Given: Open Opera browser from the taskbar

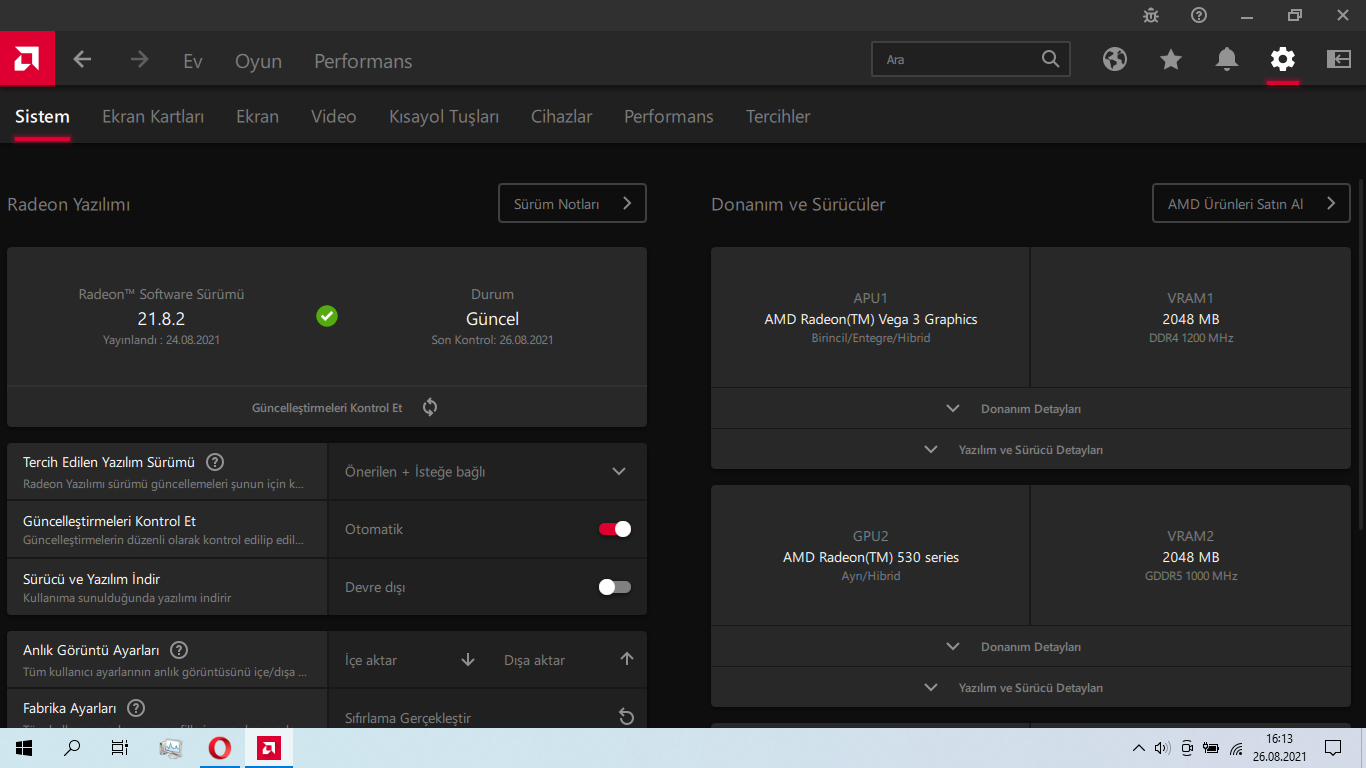Looking at the screenshot, I should tap(220, 748).
